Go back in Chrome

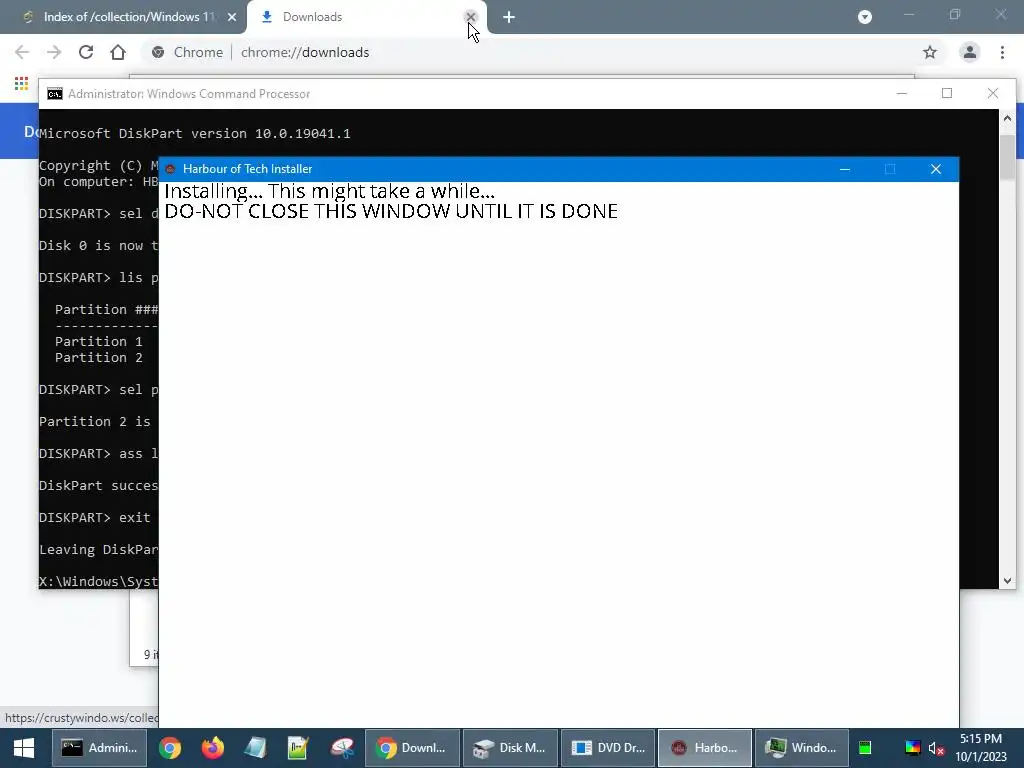(x=22, y=52)
